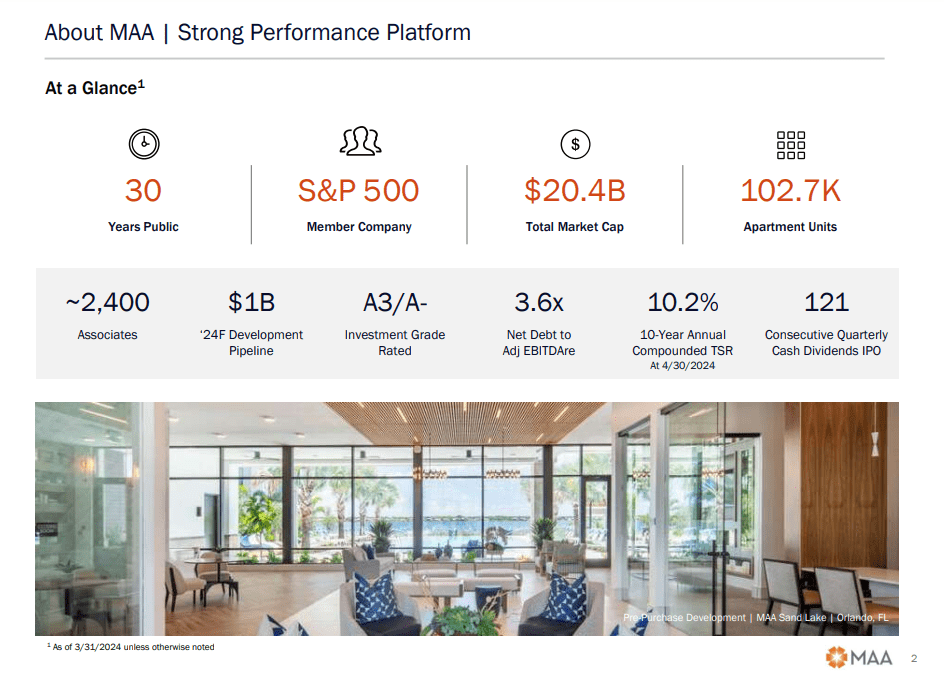Image resolution: width=944 pixels, height=678 pixels.
Task: Click the dollar sign icon above Total Market Cap
Action: coord(575,145)
